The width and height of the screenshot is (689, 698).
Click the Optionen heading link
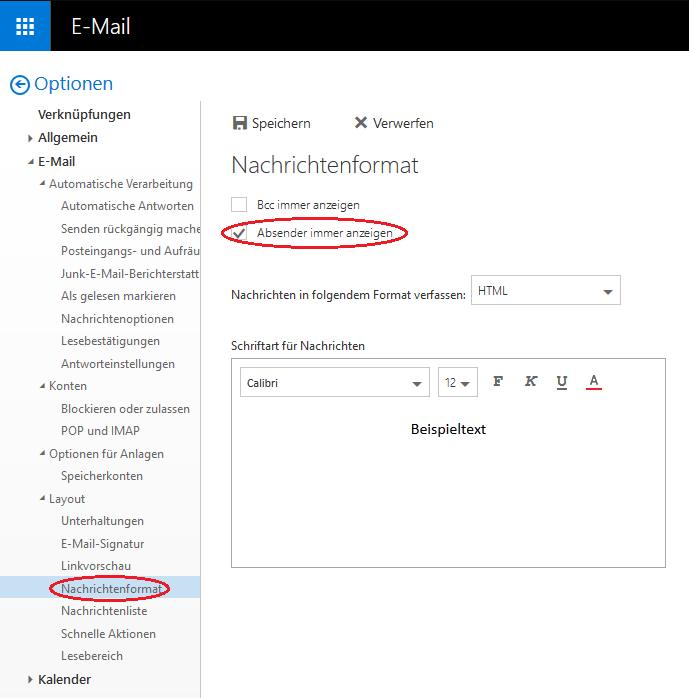(73, 84)
